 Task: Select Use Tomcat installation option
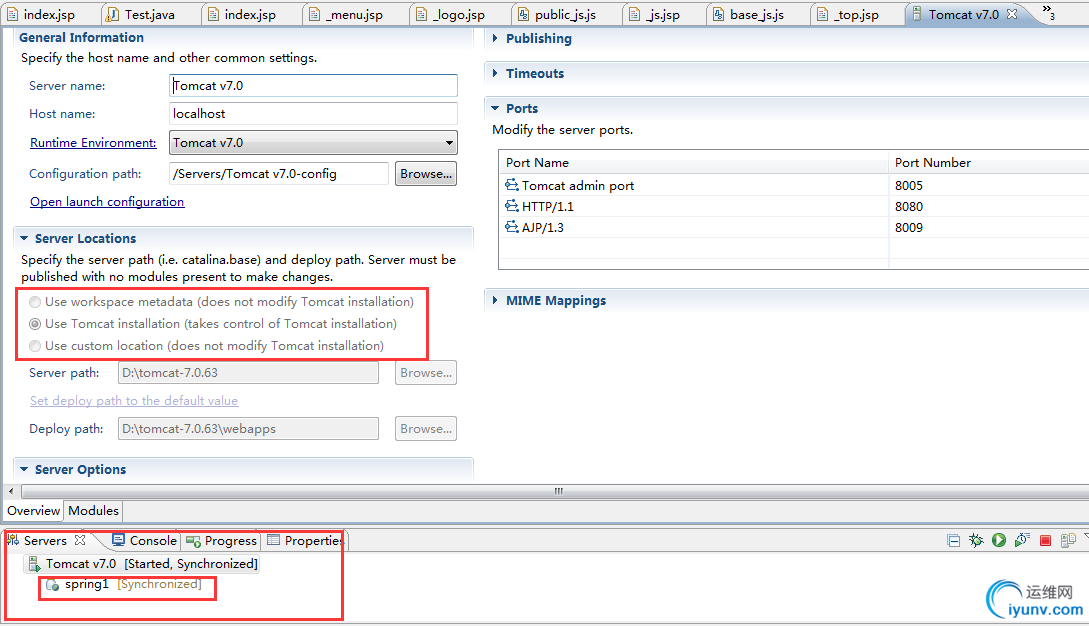click(x=35, y=324)
